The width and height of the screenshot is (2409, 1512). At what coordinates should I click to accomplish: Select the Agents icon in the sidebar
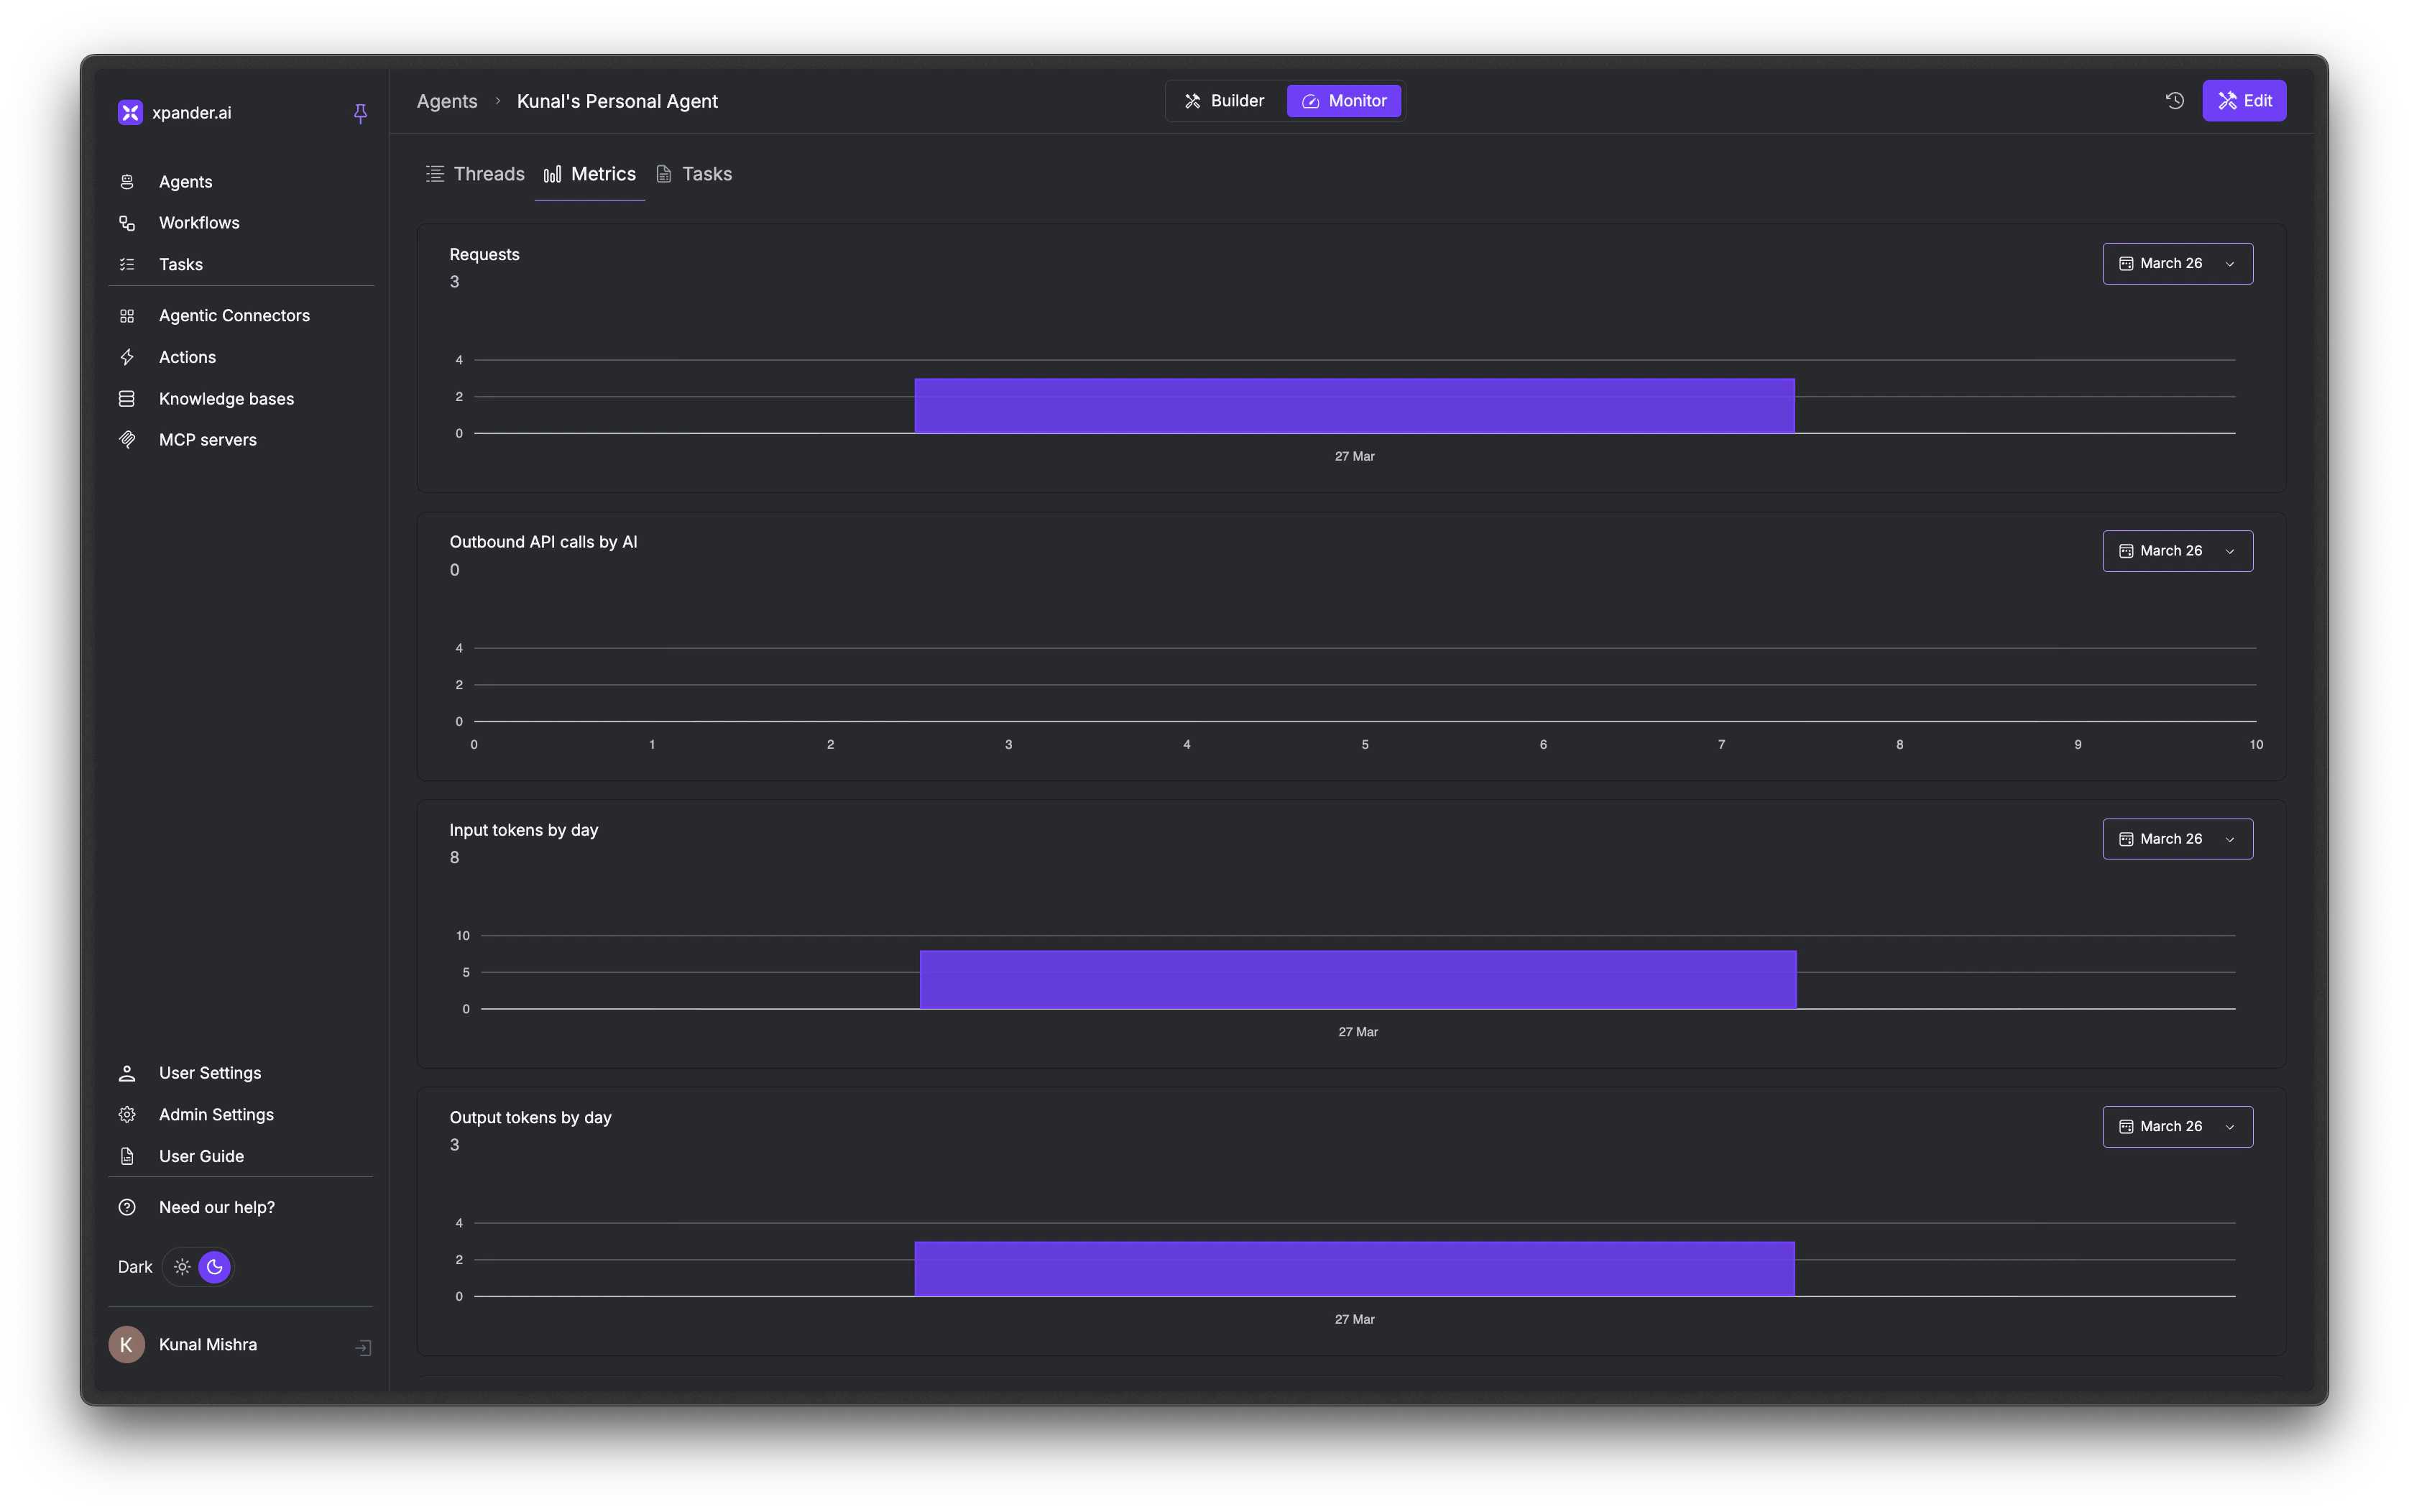[x=127, y=181]
